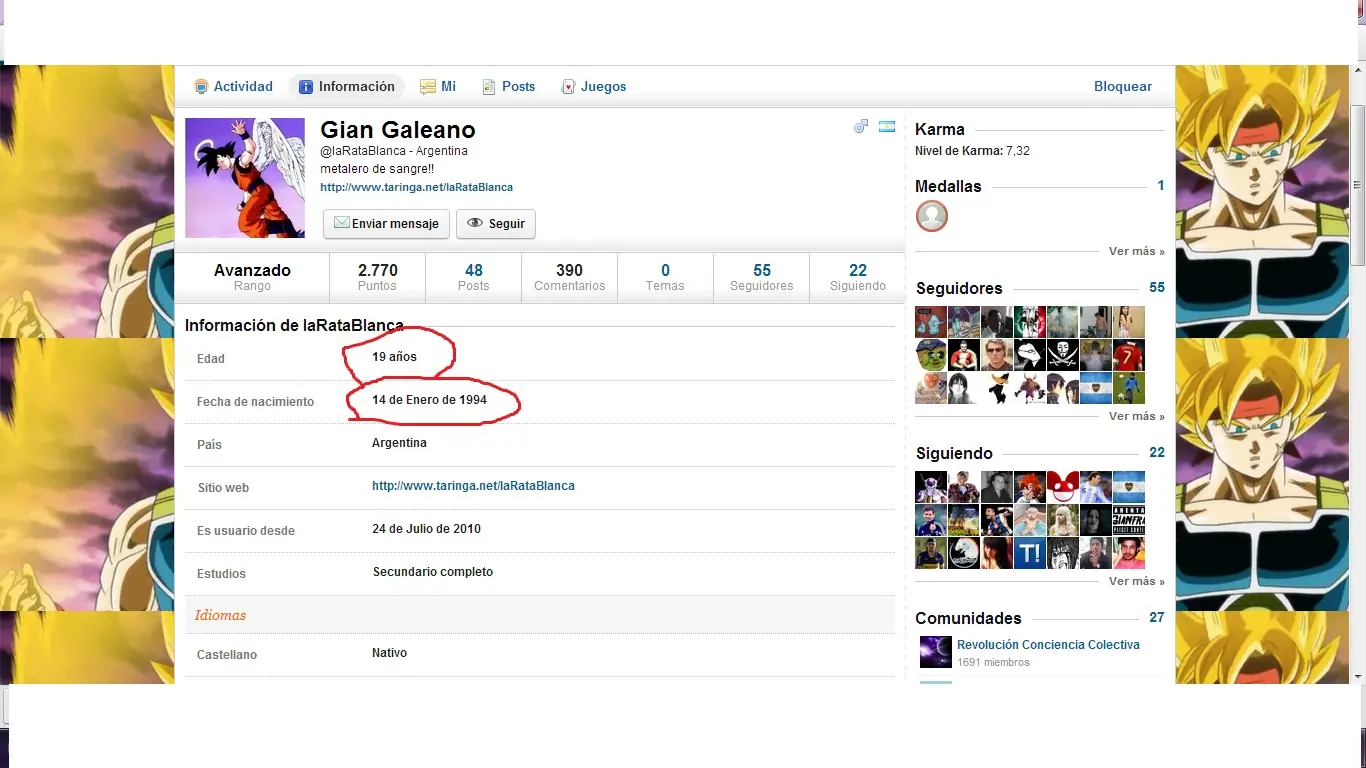Screen dimensions: 1366x768
Task: Open the 55 Seguidores stat
Action: (x=762, y=277)
